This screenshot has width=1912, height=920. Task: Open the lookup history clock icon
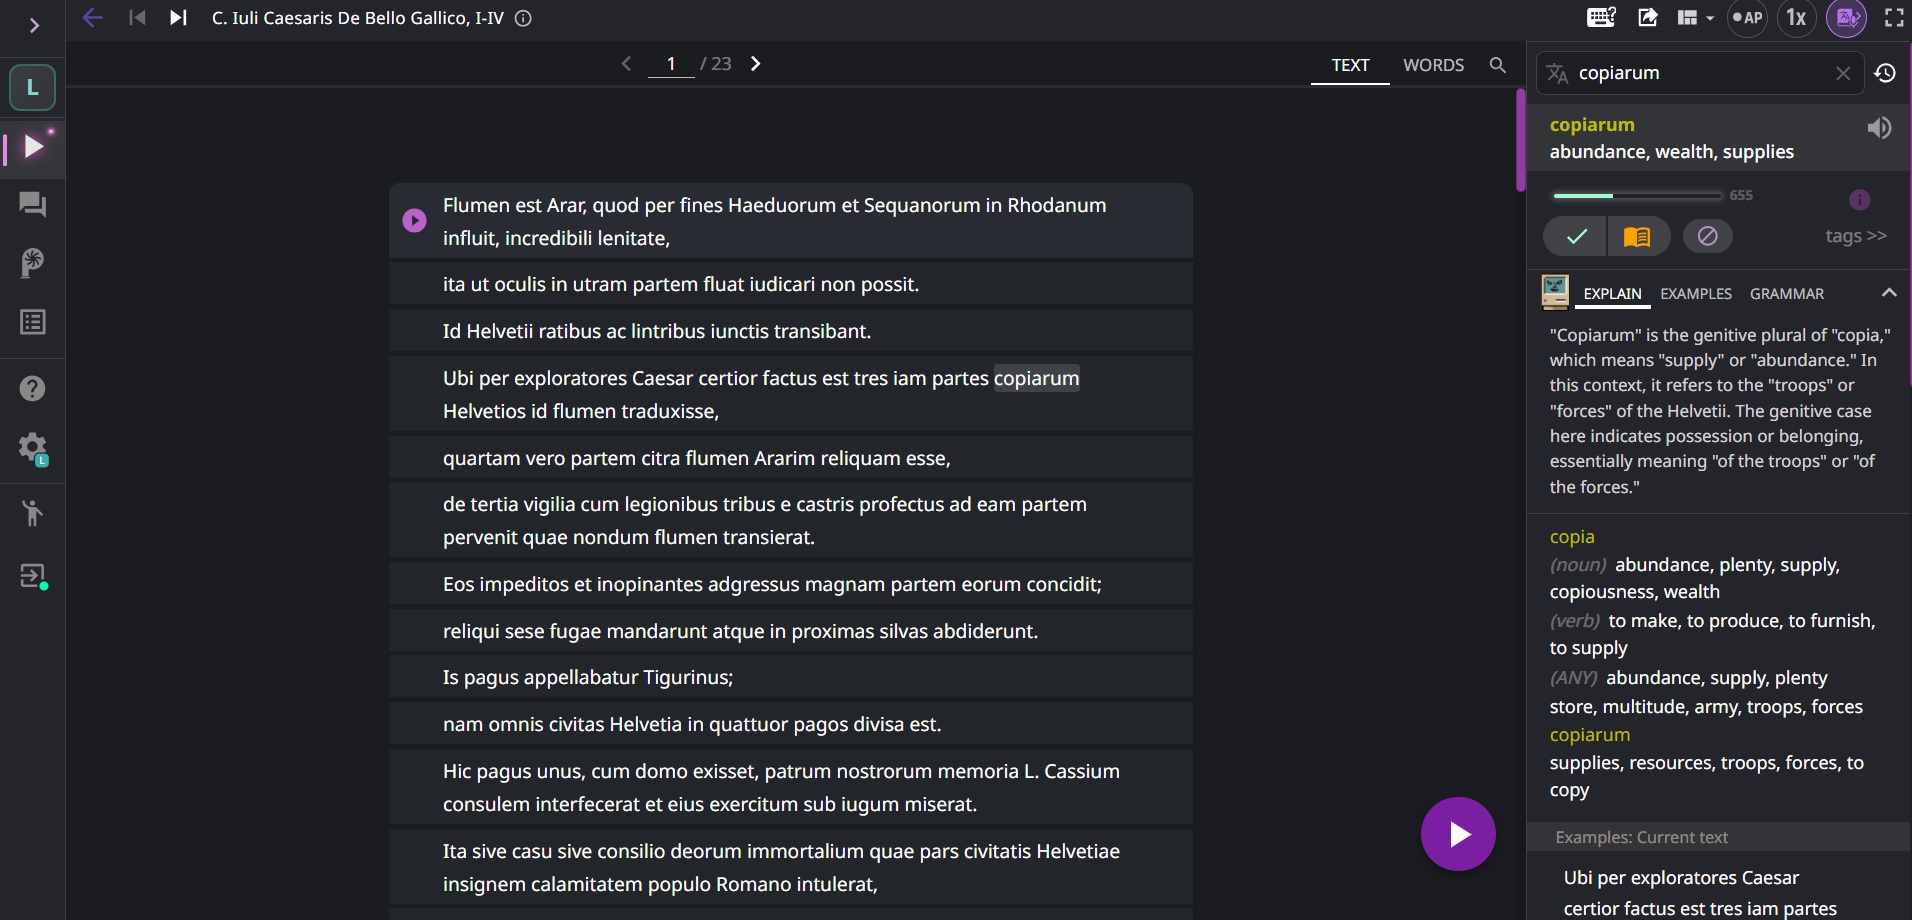click(1885, 73)
